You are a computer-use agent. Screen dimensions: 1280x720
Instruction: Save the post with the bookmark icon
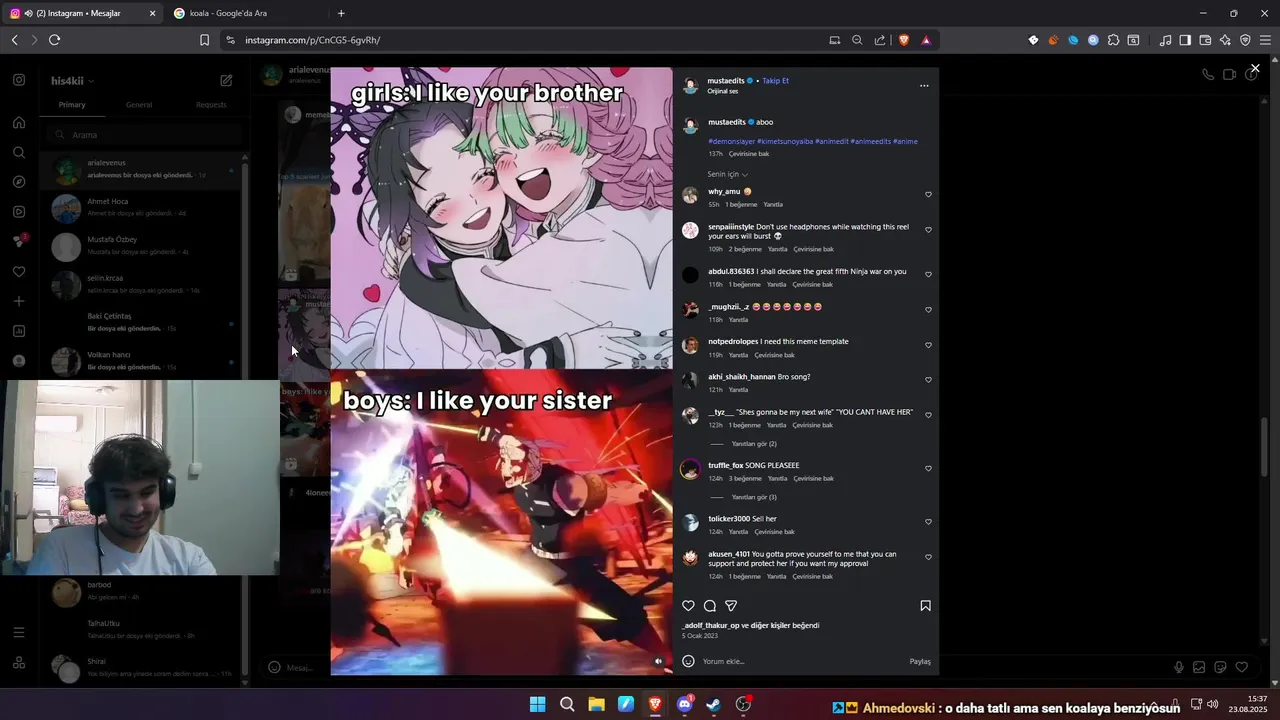(925, 606)
